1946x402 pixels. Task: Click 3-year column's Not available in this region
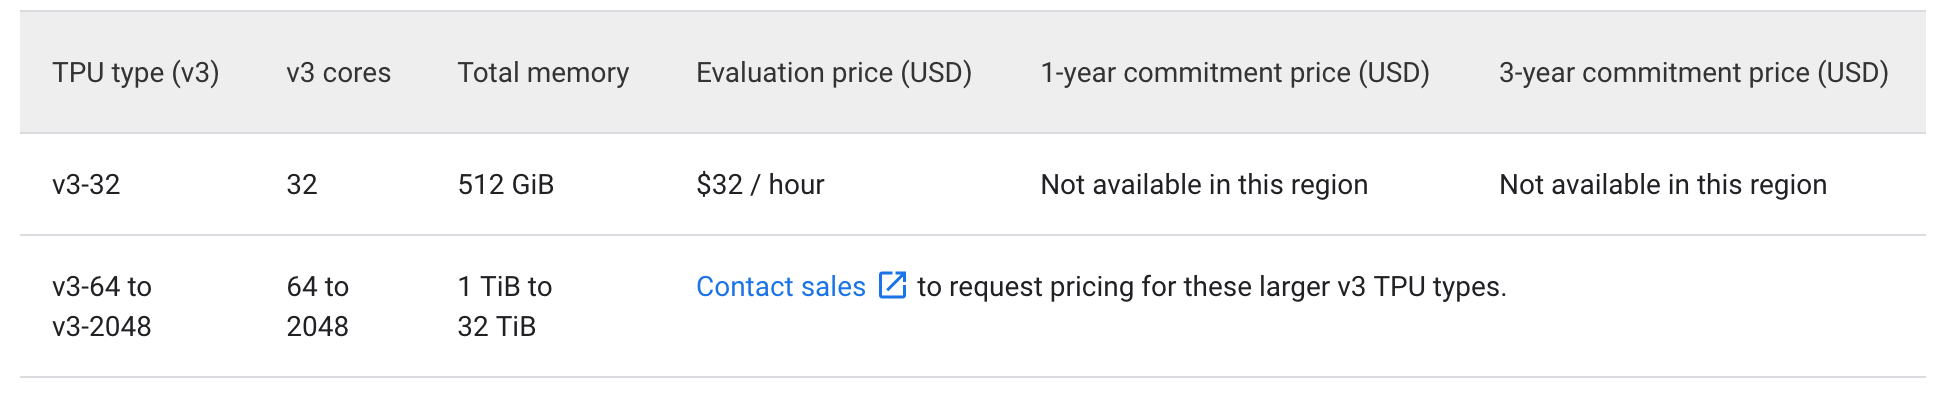pyautogui.click(x=1662, y=185)
